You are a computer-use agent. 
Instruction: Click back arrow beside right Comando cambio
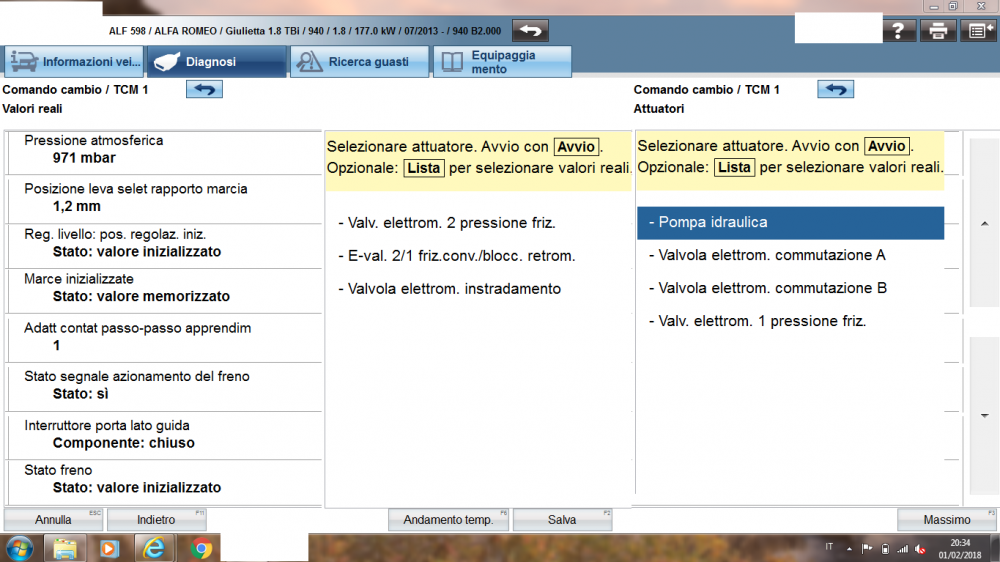coord(836,90)
